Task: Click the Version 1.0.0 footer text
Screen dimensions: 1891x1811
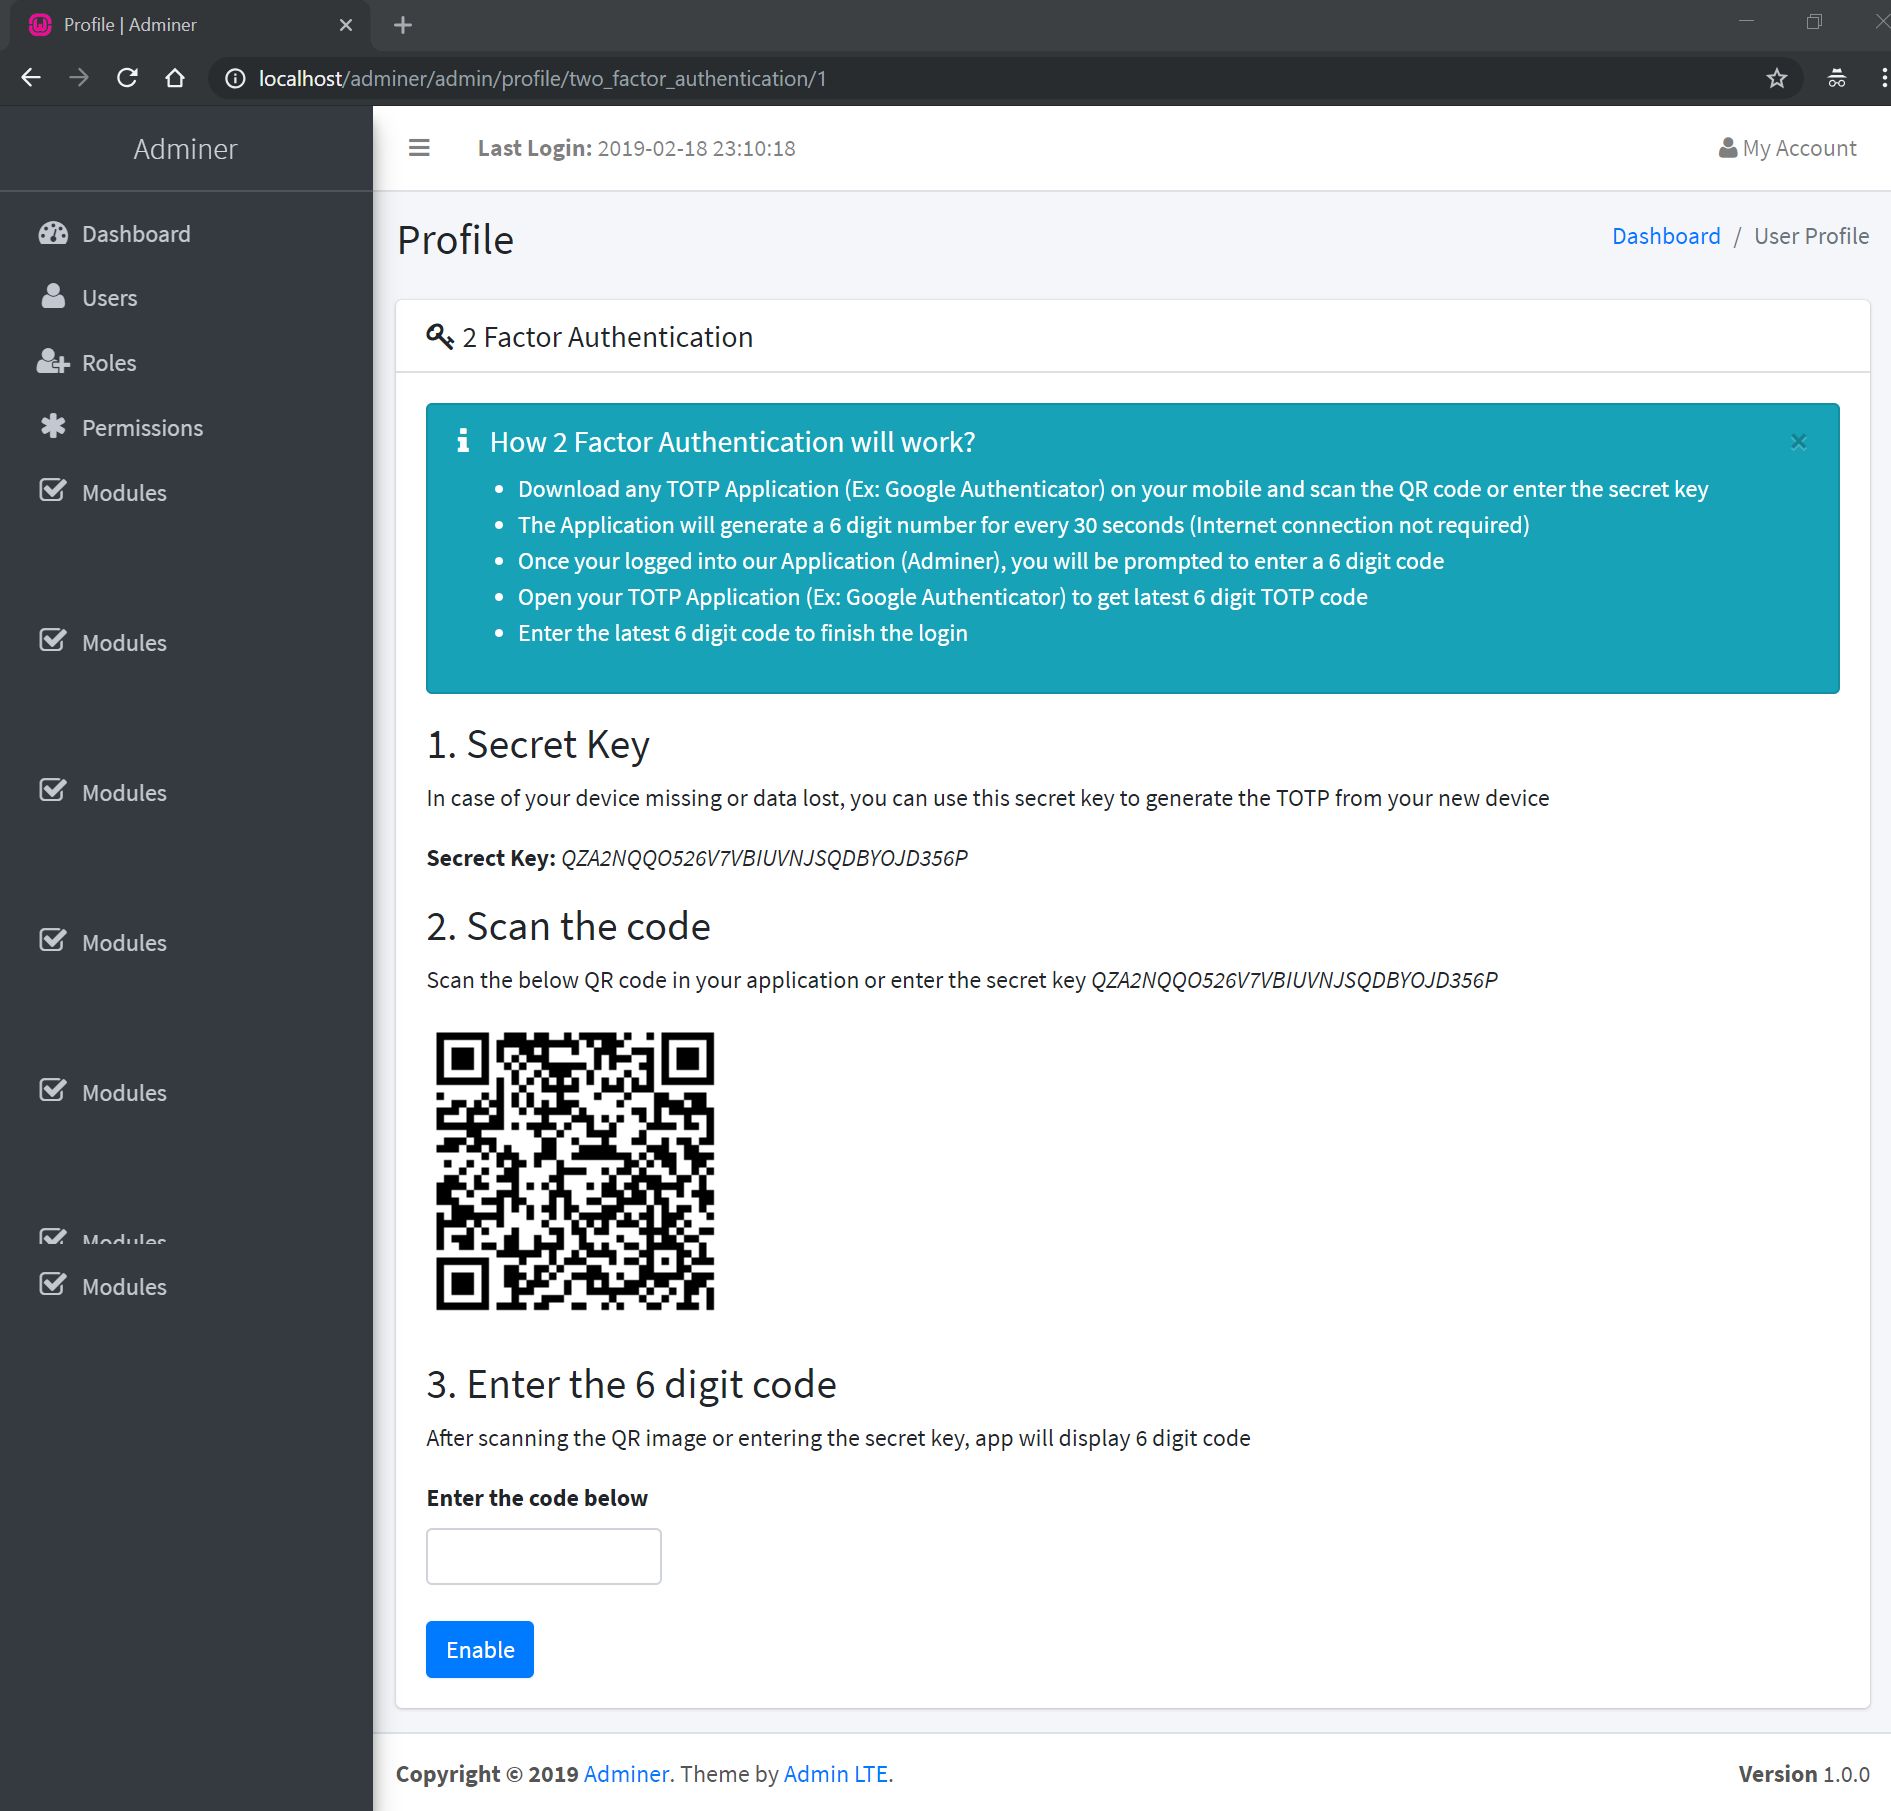Action: pyautogui.click(x=1804, y=1774)
